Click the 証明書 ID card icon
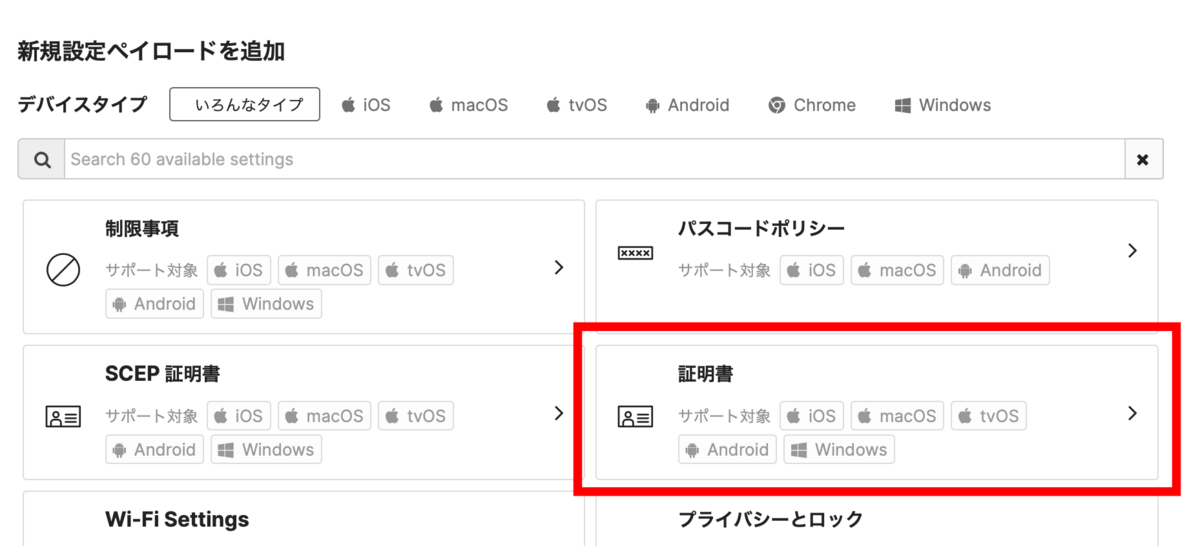Screen dimensions: 1200x546 click(635, 416)
